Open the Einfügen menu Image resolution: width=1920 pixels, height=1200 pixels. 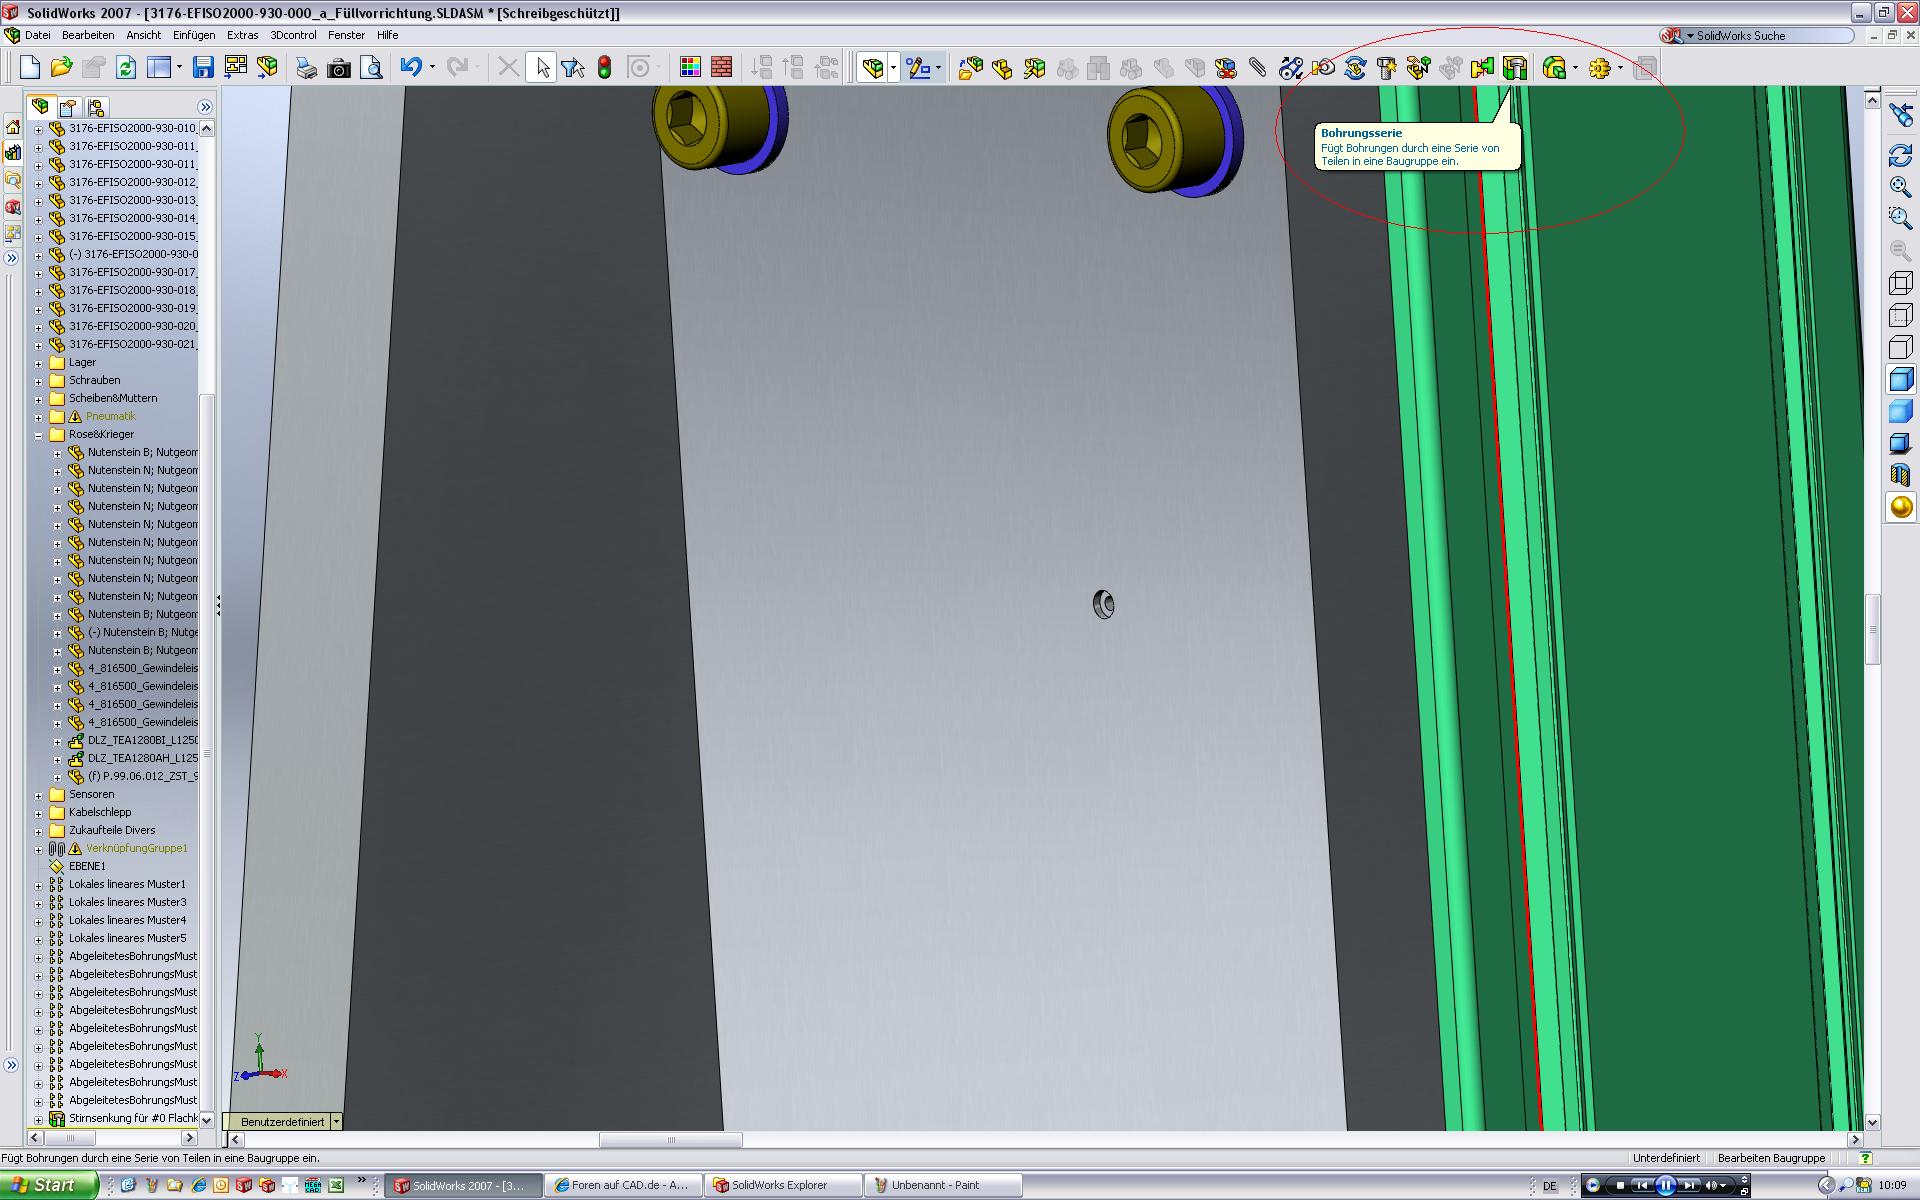194,35
